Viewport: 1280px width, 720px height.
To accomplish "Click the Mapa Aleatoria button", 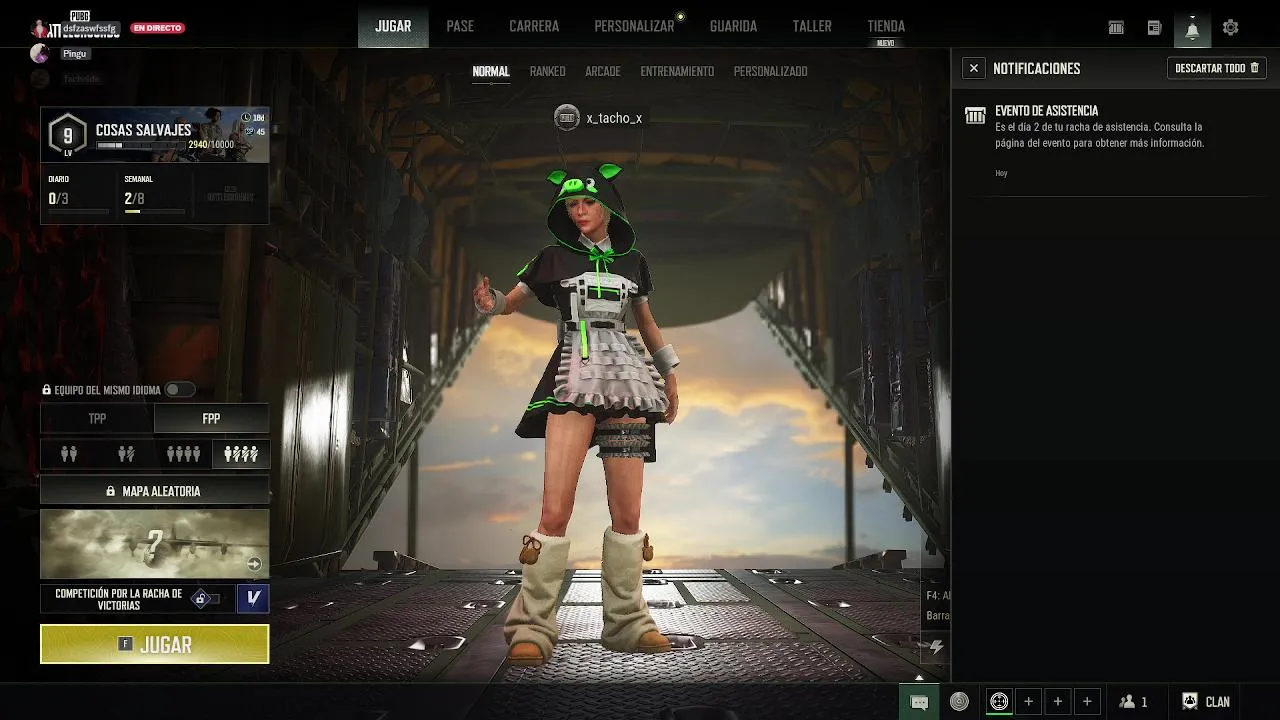I will click(155, 491).
